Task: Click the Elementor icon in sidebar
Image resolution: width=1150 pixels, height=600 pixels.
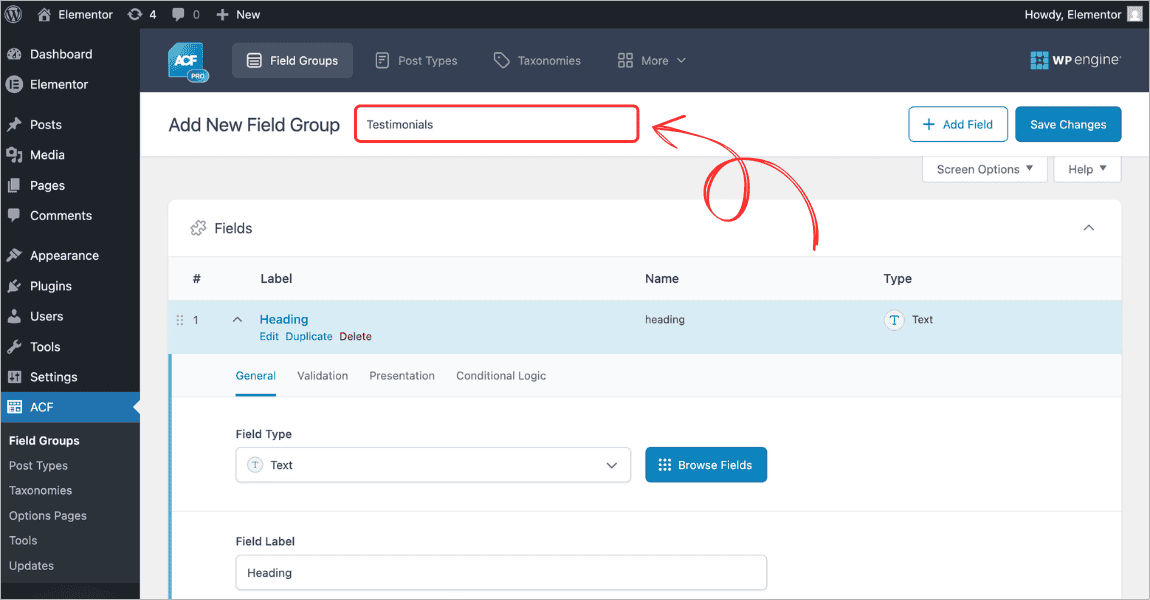Action: (x=14, y=84)
